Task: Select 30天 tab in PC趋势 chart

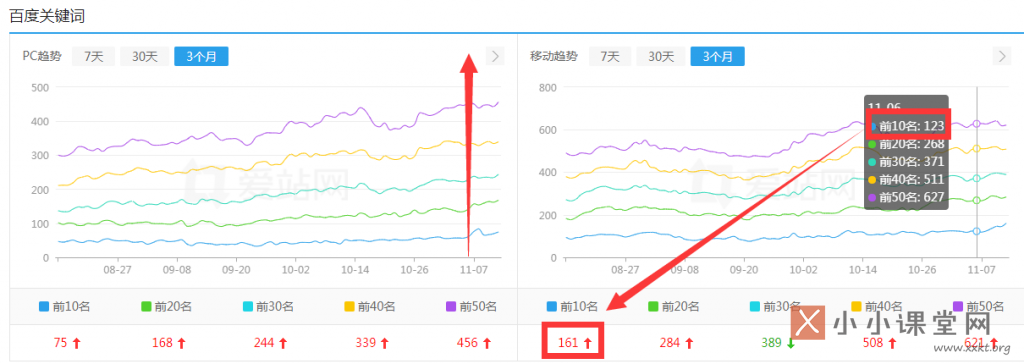Action: tap(145, 56)
